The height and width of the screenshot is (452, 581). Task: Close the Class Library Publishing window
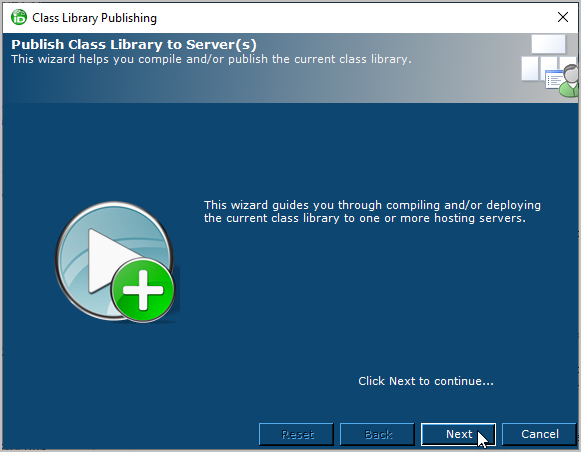(562, 17)
